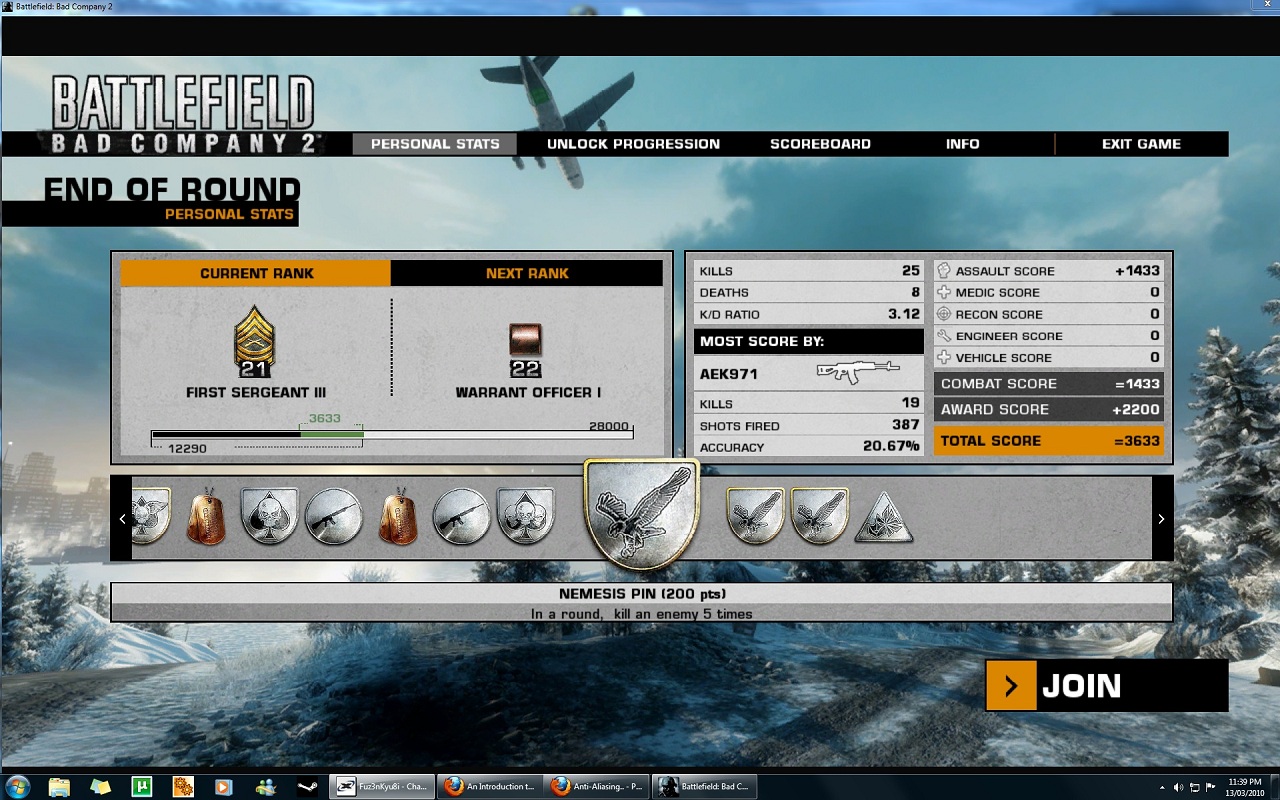1280x800 pixels.
Task: Click the 'ACCURACY' 20.67% row
Action: (x=809, y=447)
